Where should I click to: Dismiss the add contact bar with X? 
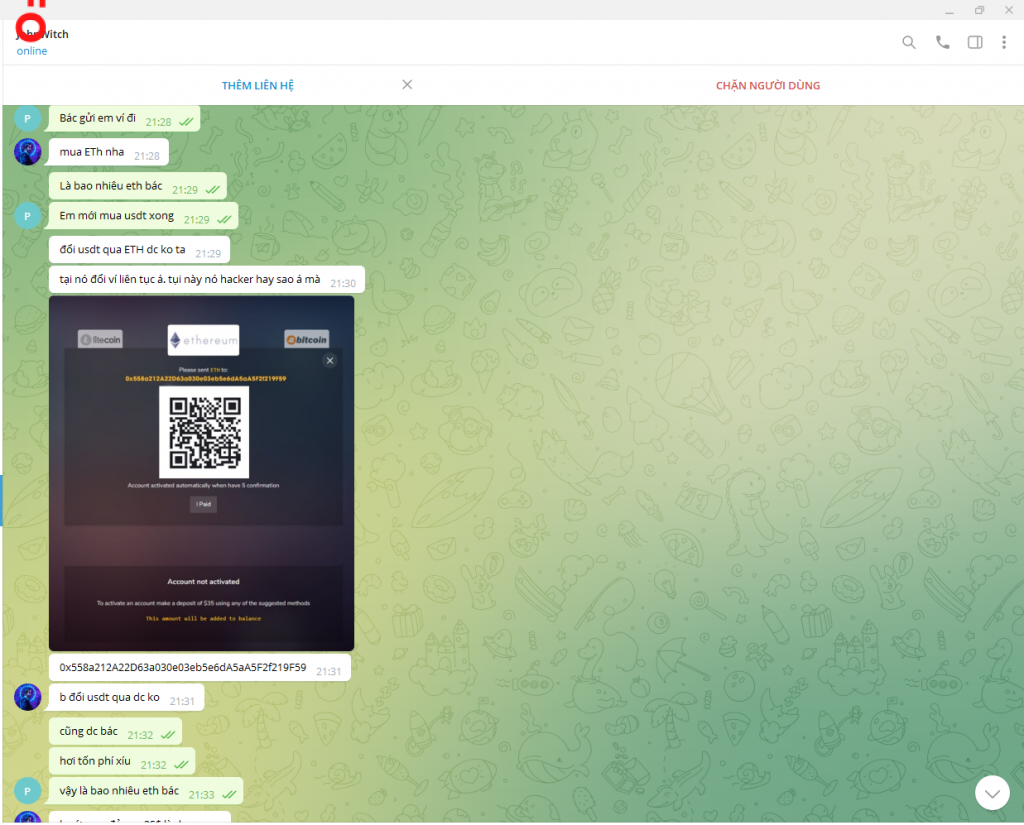[407, 85]
